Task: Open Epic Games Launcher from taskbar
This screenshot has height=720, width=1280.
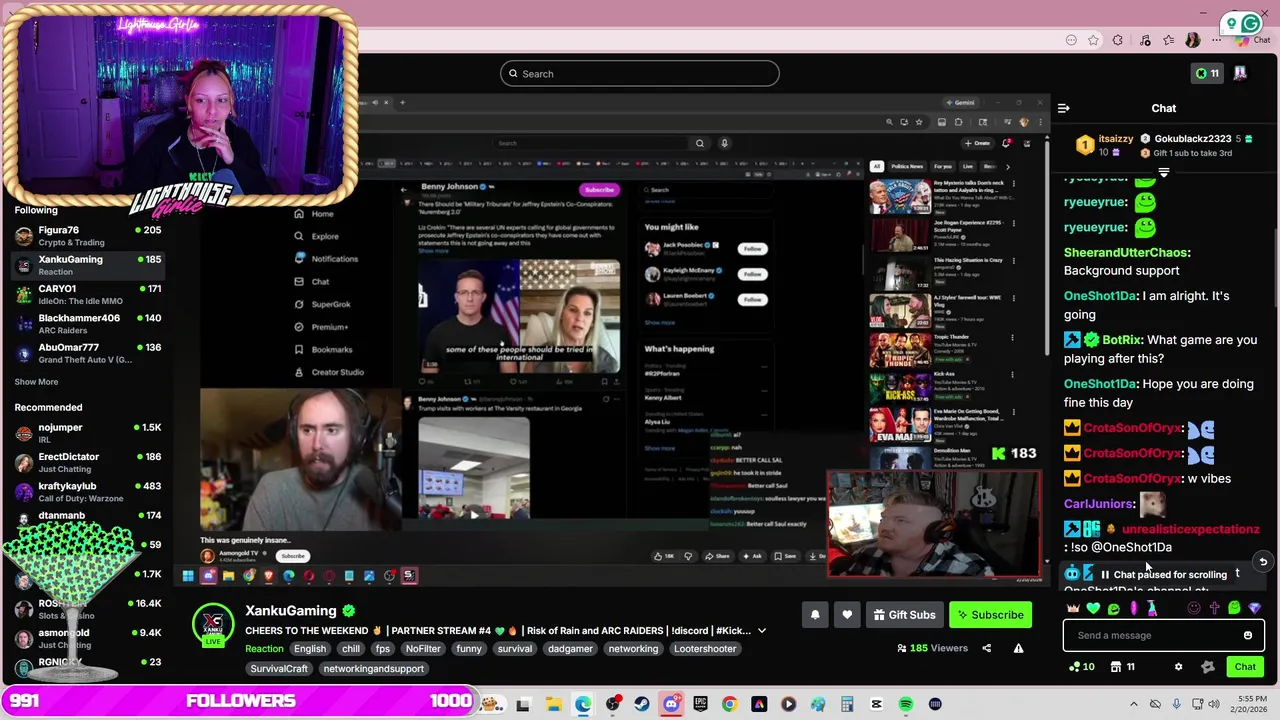Action: coord(700,704)
